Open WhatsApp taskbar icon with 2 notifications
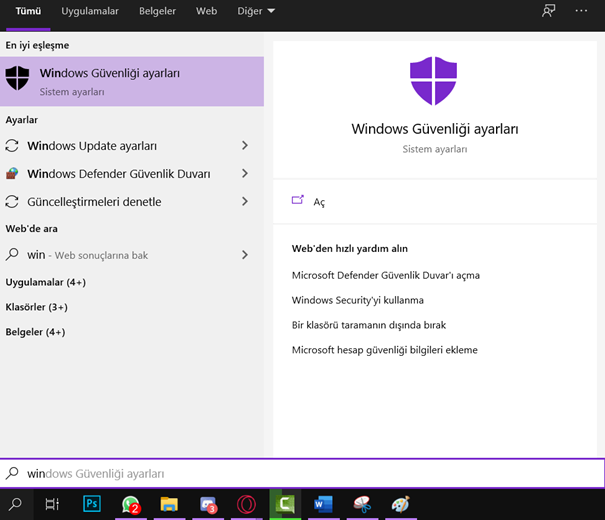 click(x=131, y=504)
